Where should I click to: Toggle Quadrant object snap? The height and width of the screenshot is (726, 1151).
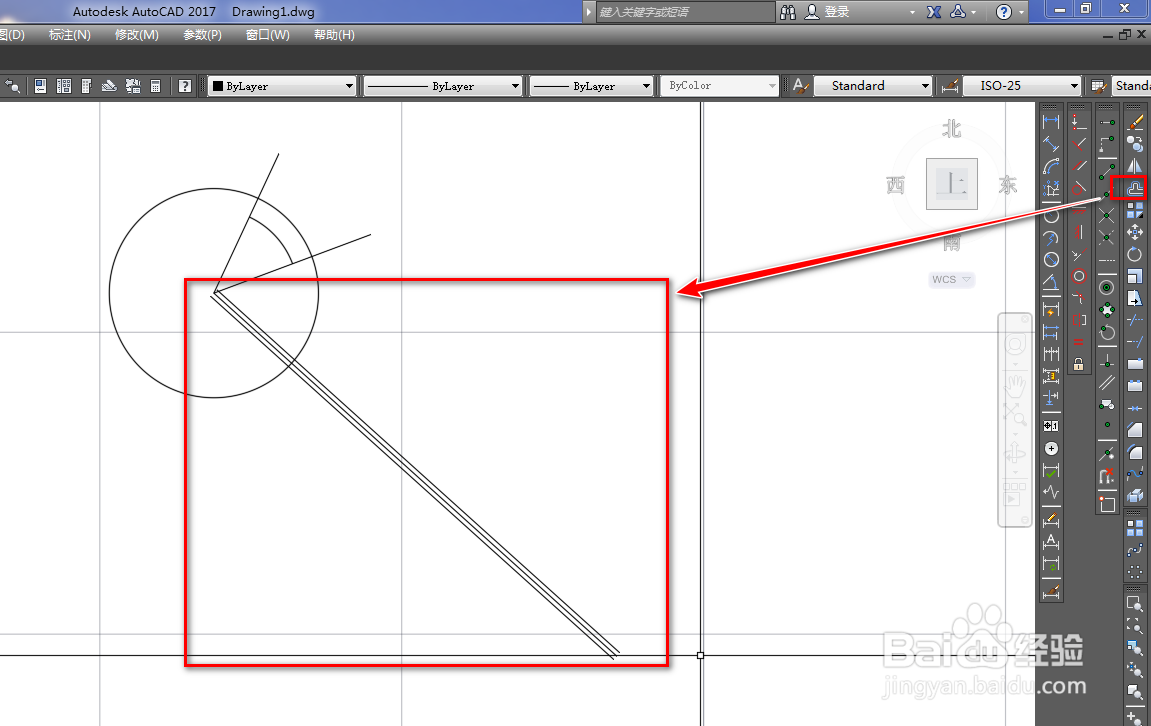[x=1107, y=310]
